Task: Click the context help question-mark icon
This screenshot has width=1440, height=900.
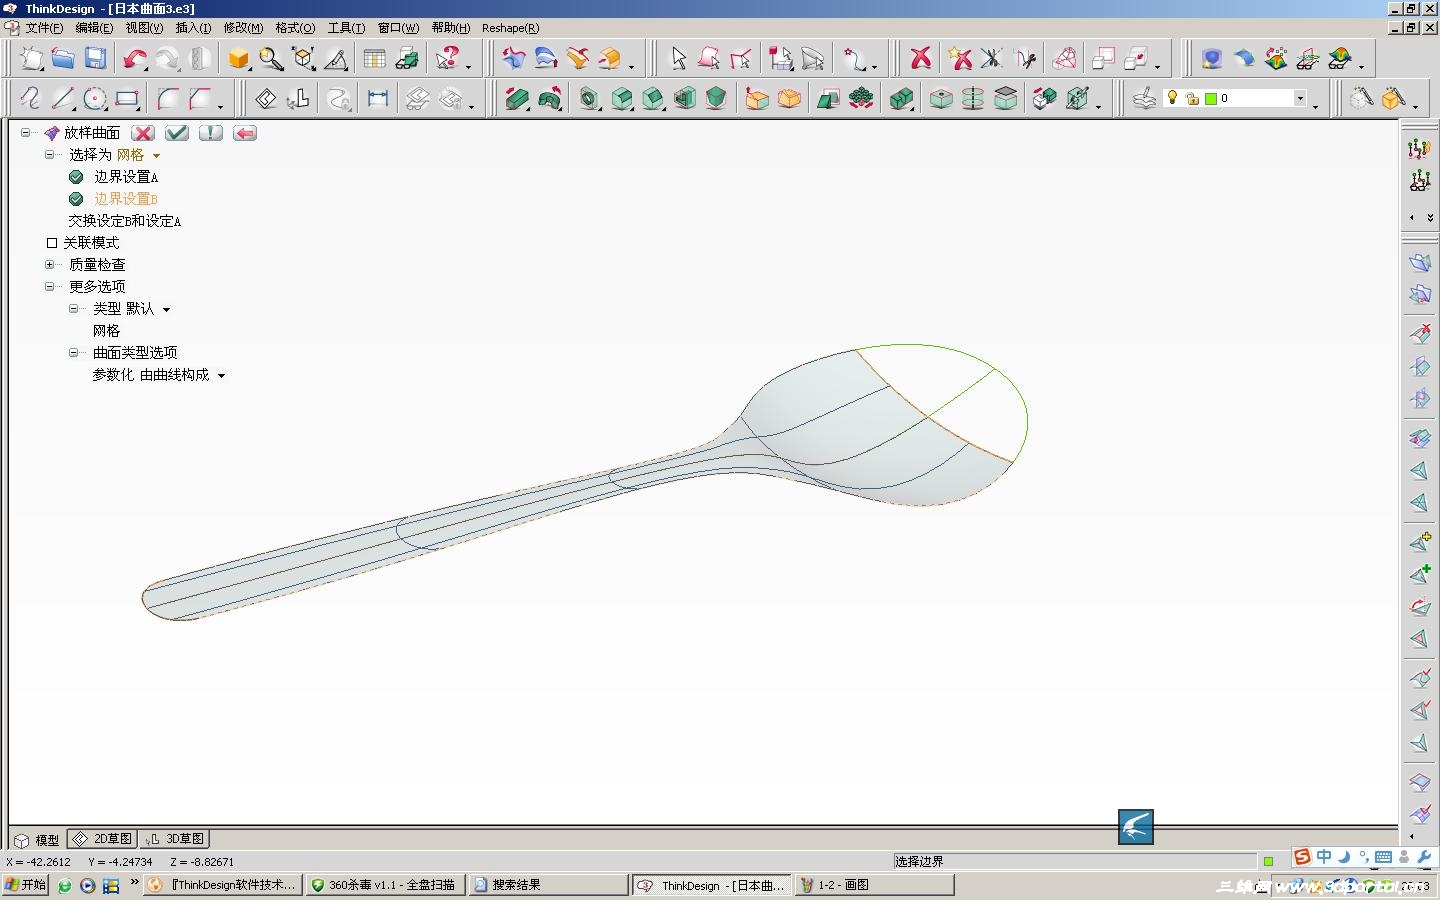Action: (x=449, y=59)
